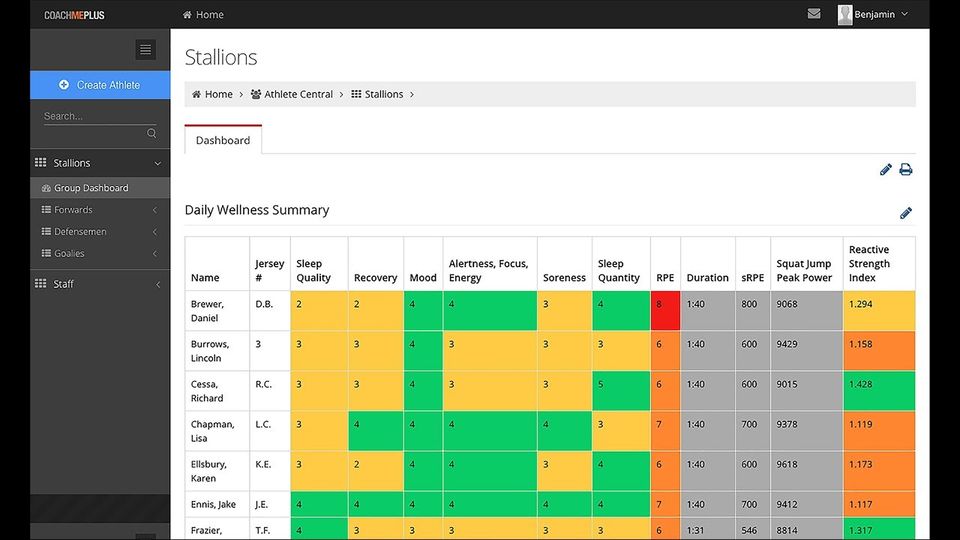Click the Stallions breadcrumb link
The height and width of the screenshot is (540, 960).
click(384, 94)
